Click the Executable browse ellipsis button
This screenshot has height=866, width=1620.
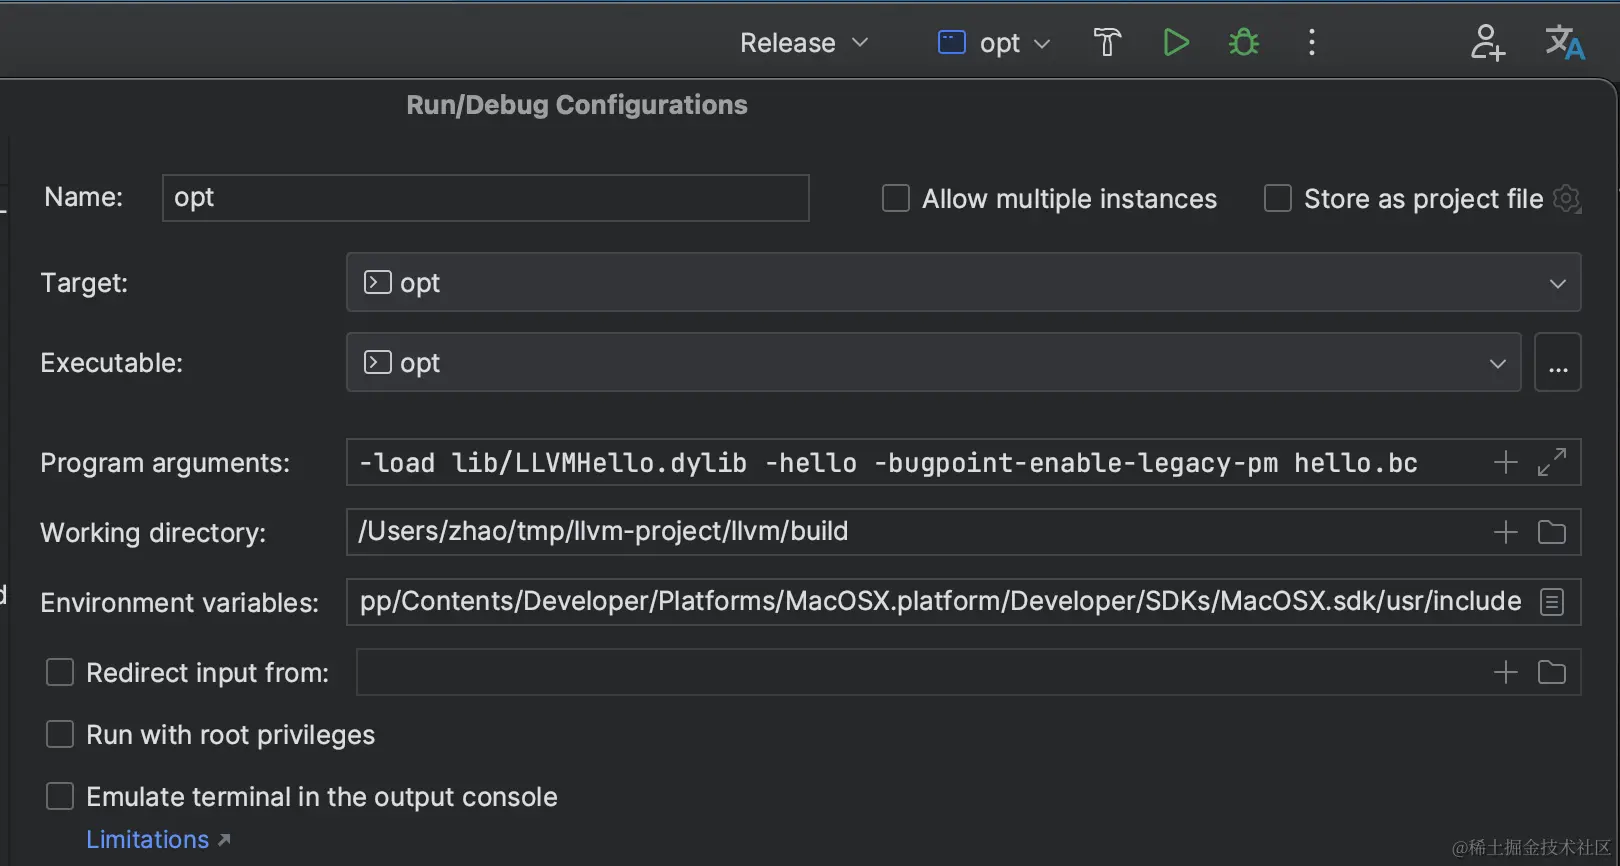coord(1557,362)
